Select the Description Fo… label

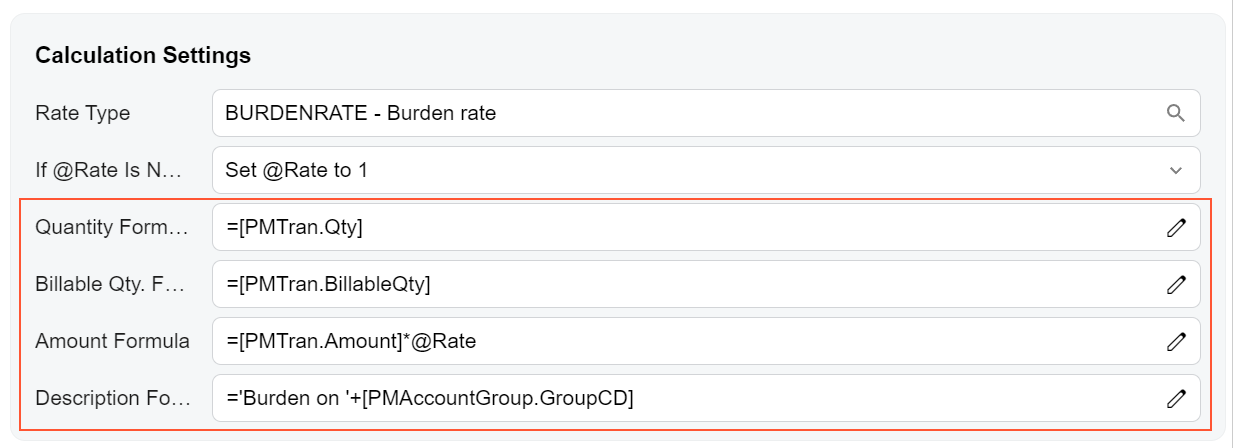pos(112,398)
